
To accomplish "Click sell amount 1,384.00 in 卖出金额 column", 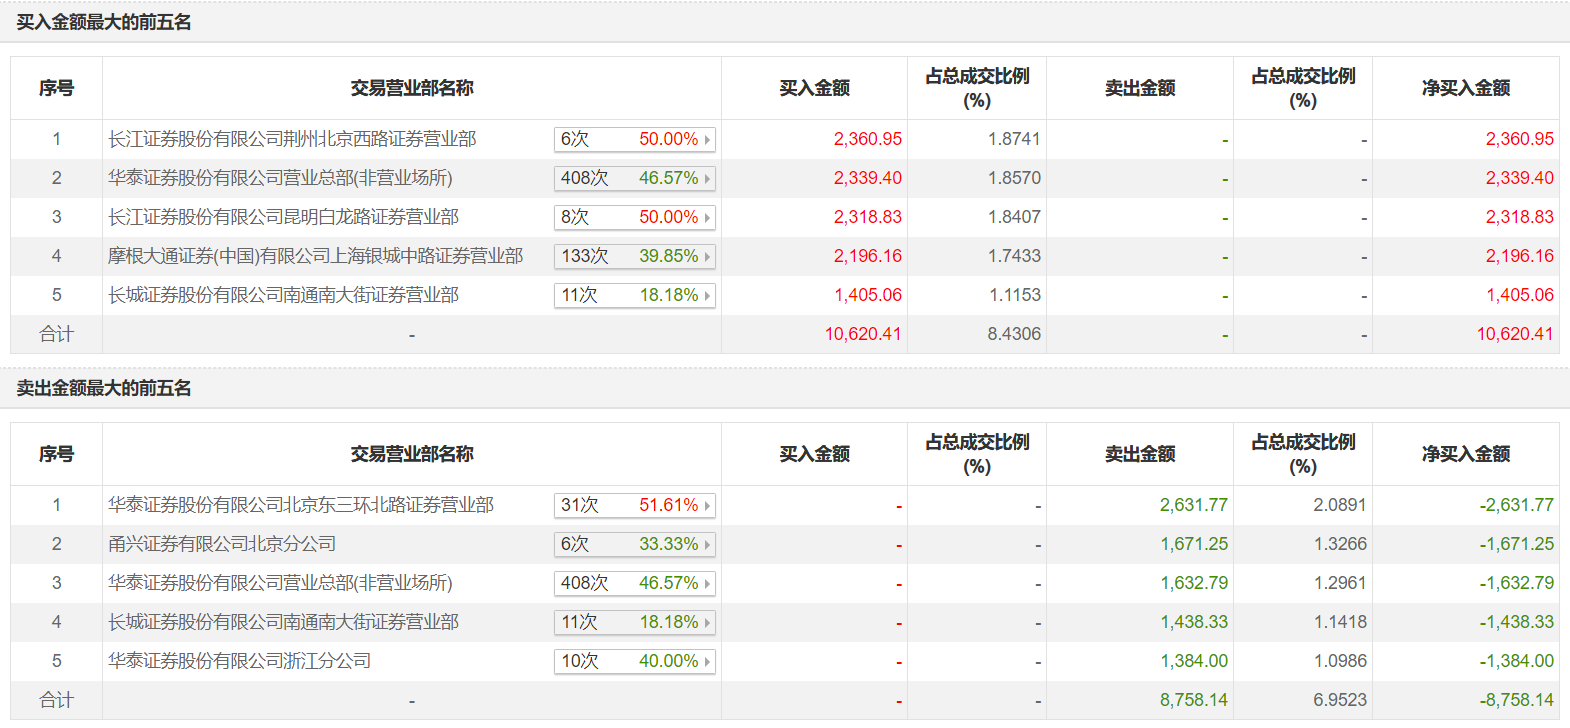I will [x=1193, y=661].
